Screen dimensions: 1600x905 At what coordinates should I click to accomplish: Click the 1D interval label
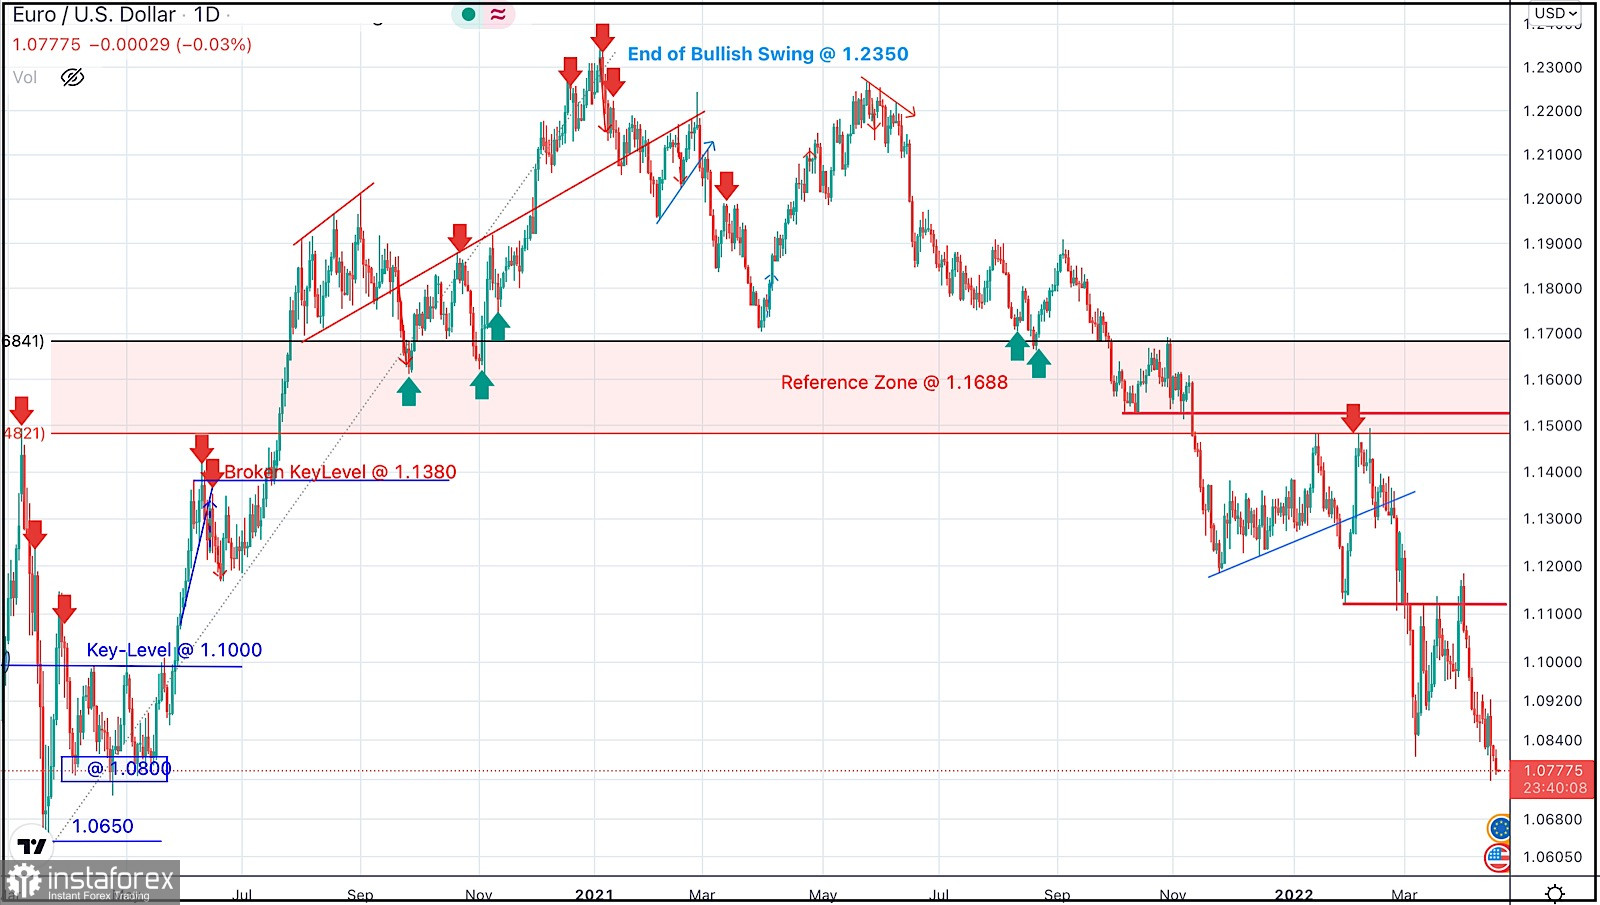[x=206, y=15]
